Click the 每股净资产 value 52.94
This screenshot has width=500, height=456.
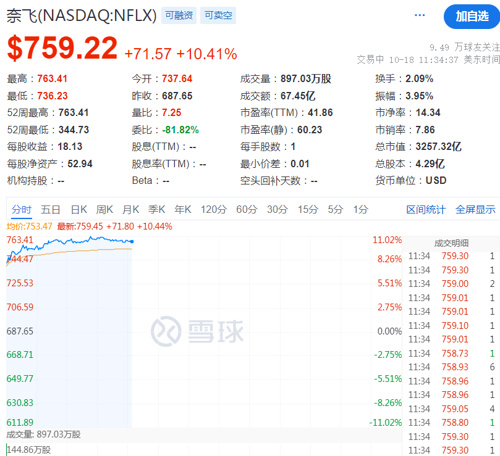(x=80, y=164)
